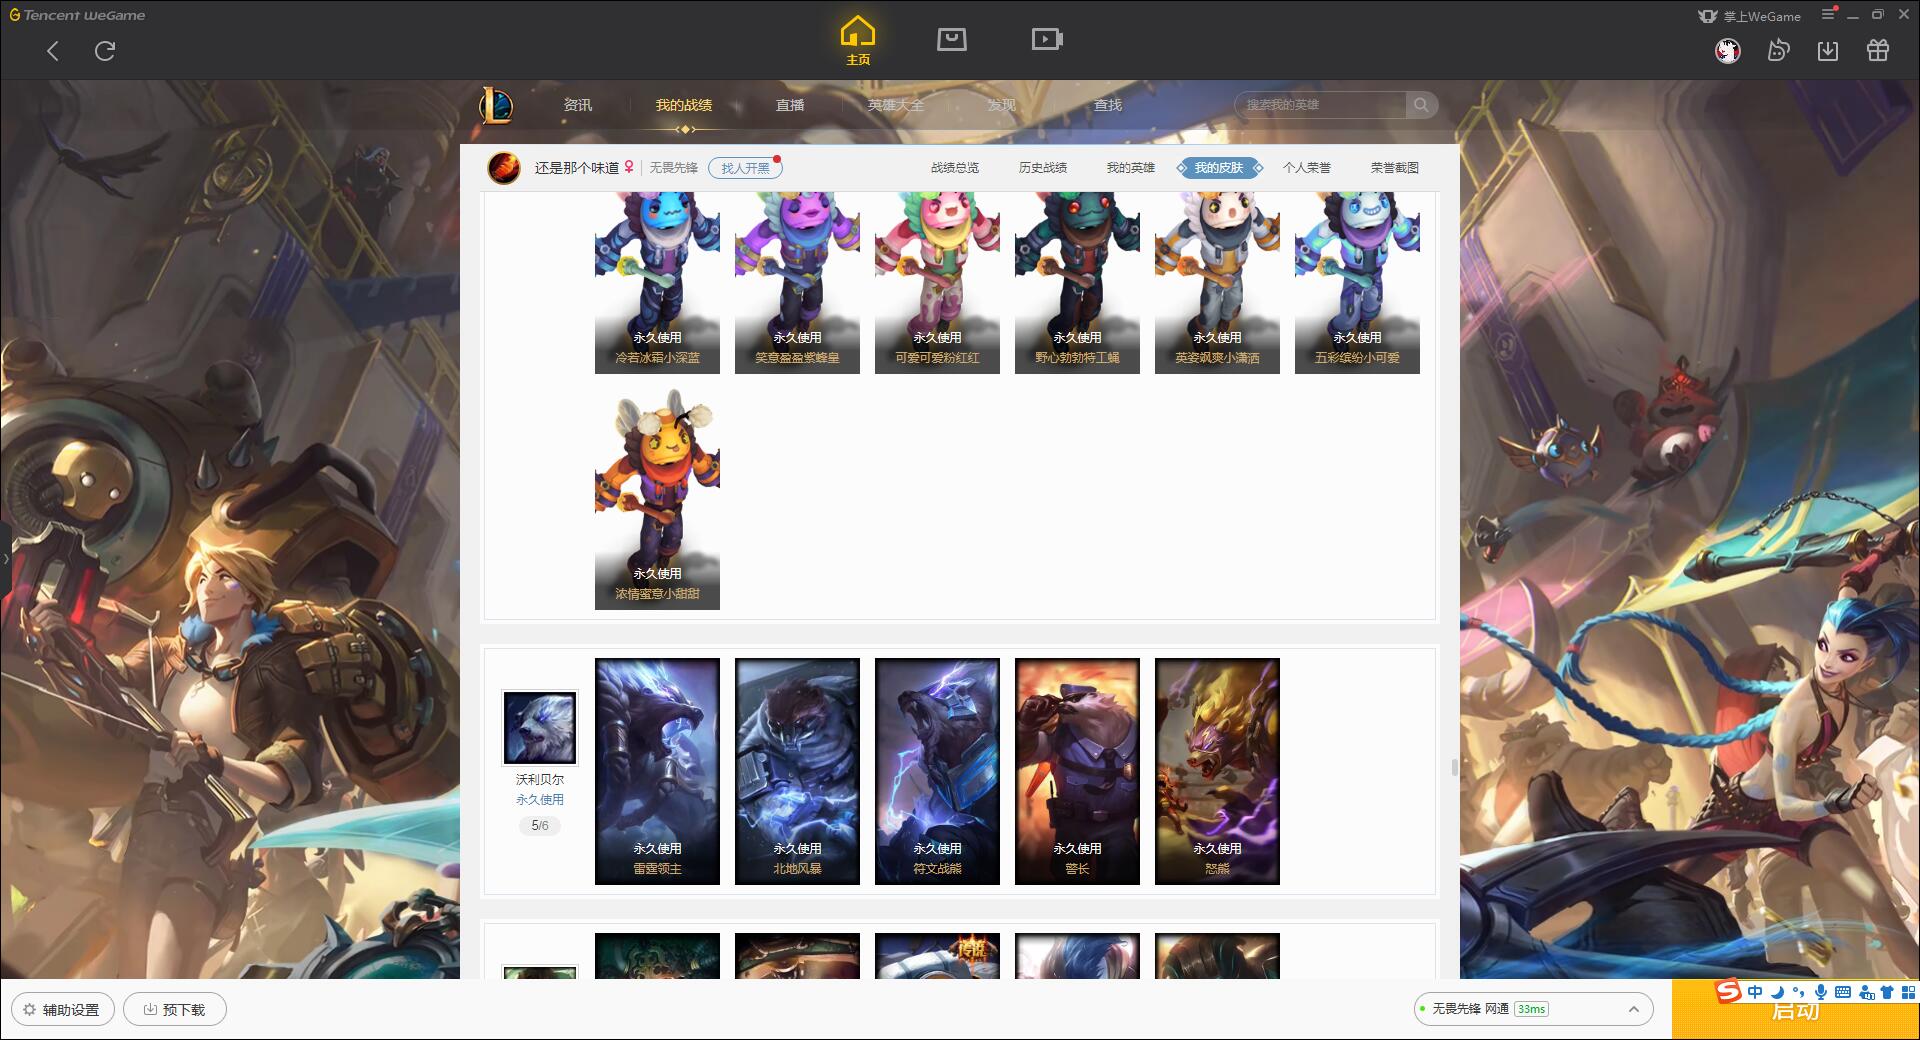Image resolution: width=1920 pixels, height=1040 pixels.
Task: Go back with the left arrow icon
Action: [53, 51]
